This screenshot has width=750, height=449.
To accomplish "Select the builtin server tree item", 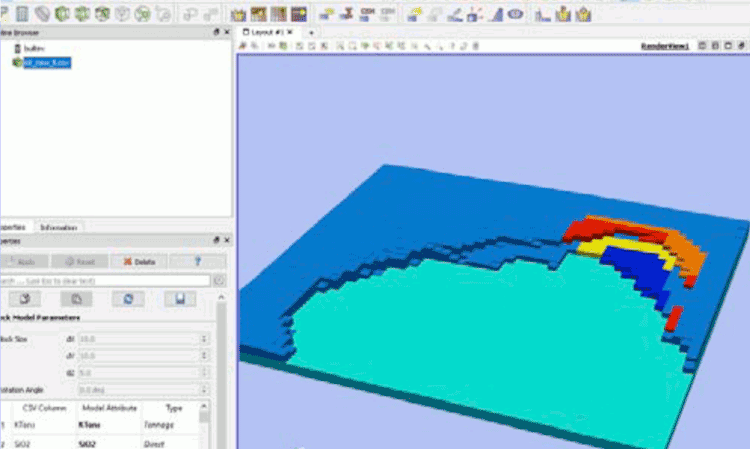I will (37, 48).
